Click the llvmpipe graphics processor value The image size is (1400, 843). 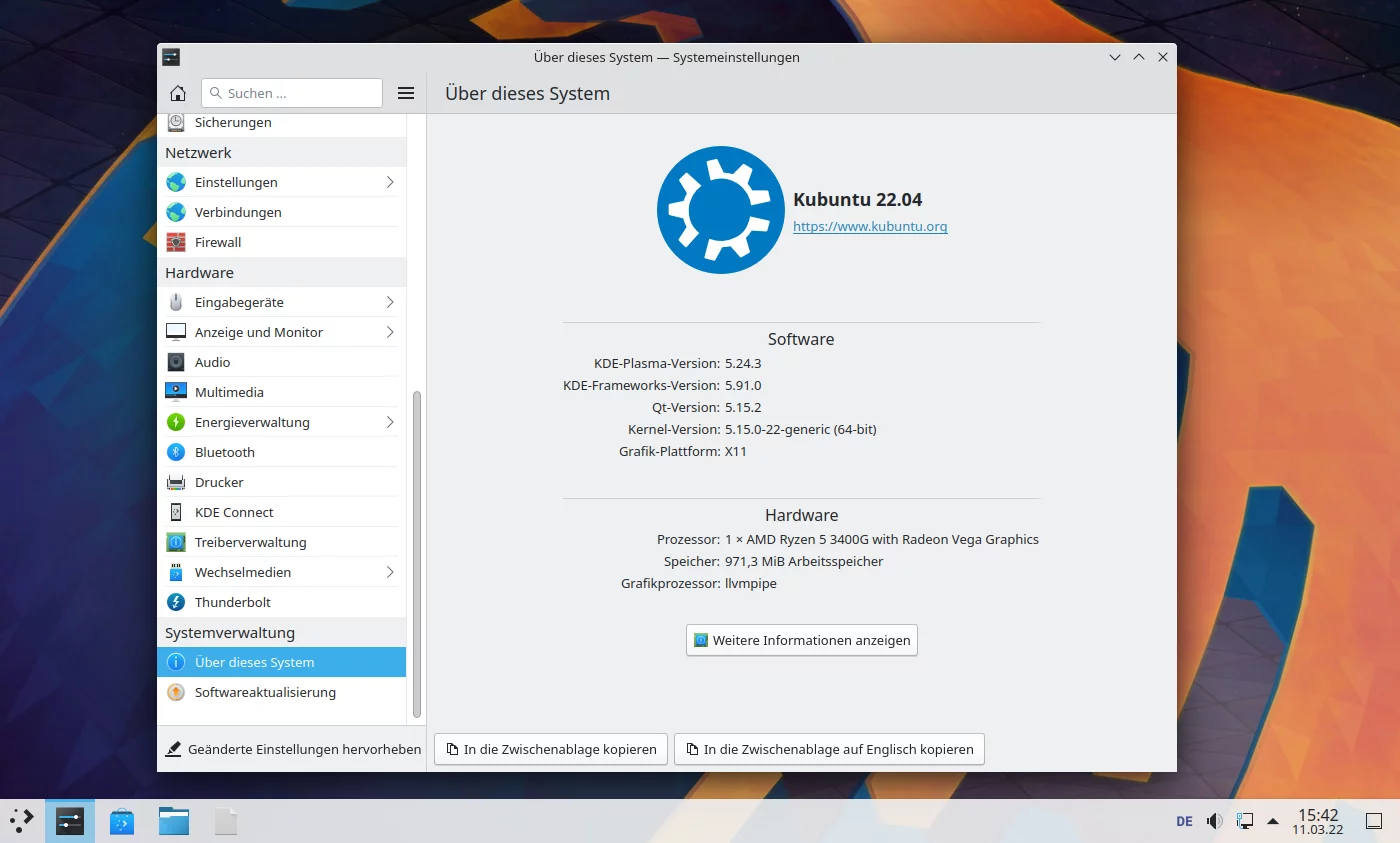(751, 583)
